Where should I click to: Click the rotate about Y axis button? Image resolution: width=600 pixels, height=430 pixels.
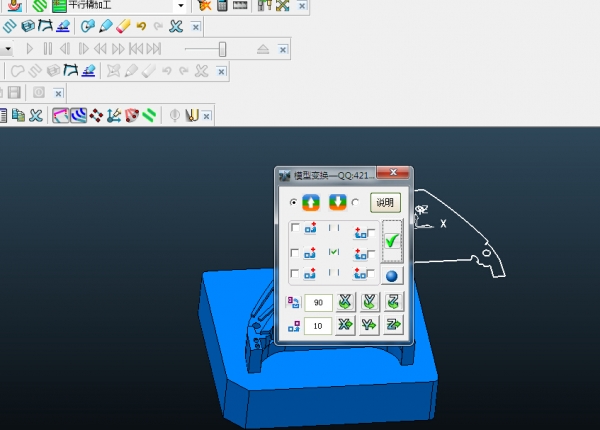369,302
